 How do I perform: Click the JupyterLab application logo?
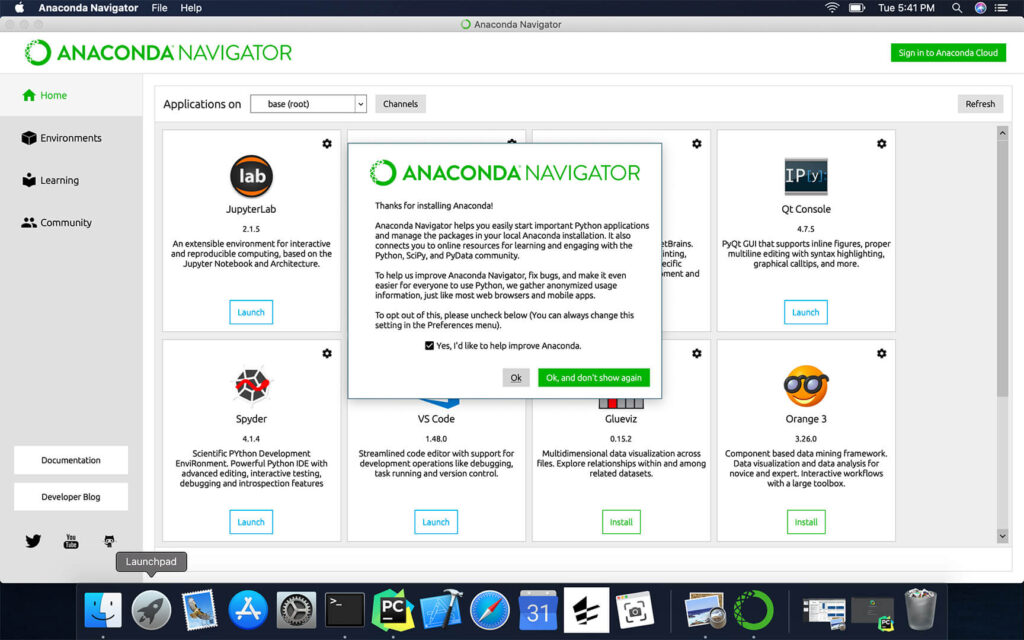click(x=251, y=176)
